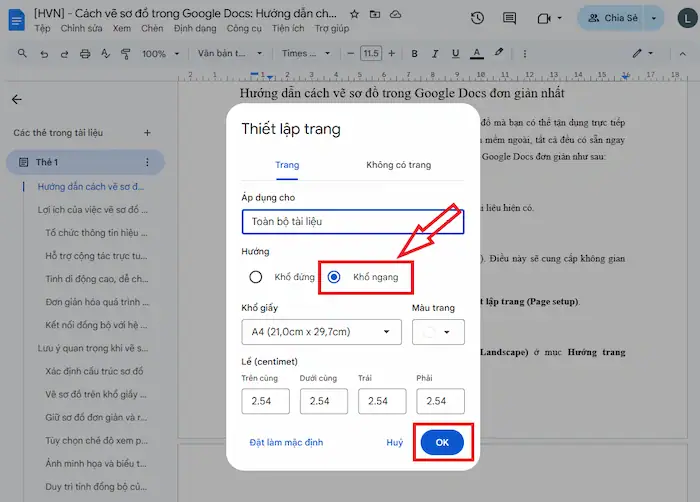
Task: Open more toolbar options (three dots)
Action: 525,54
